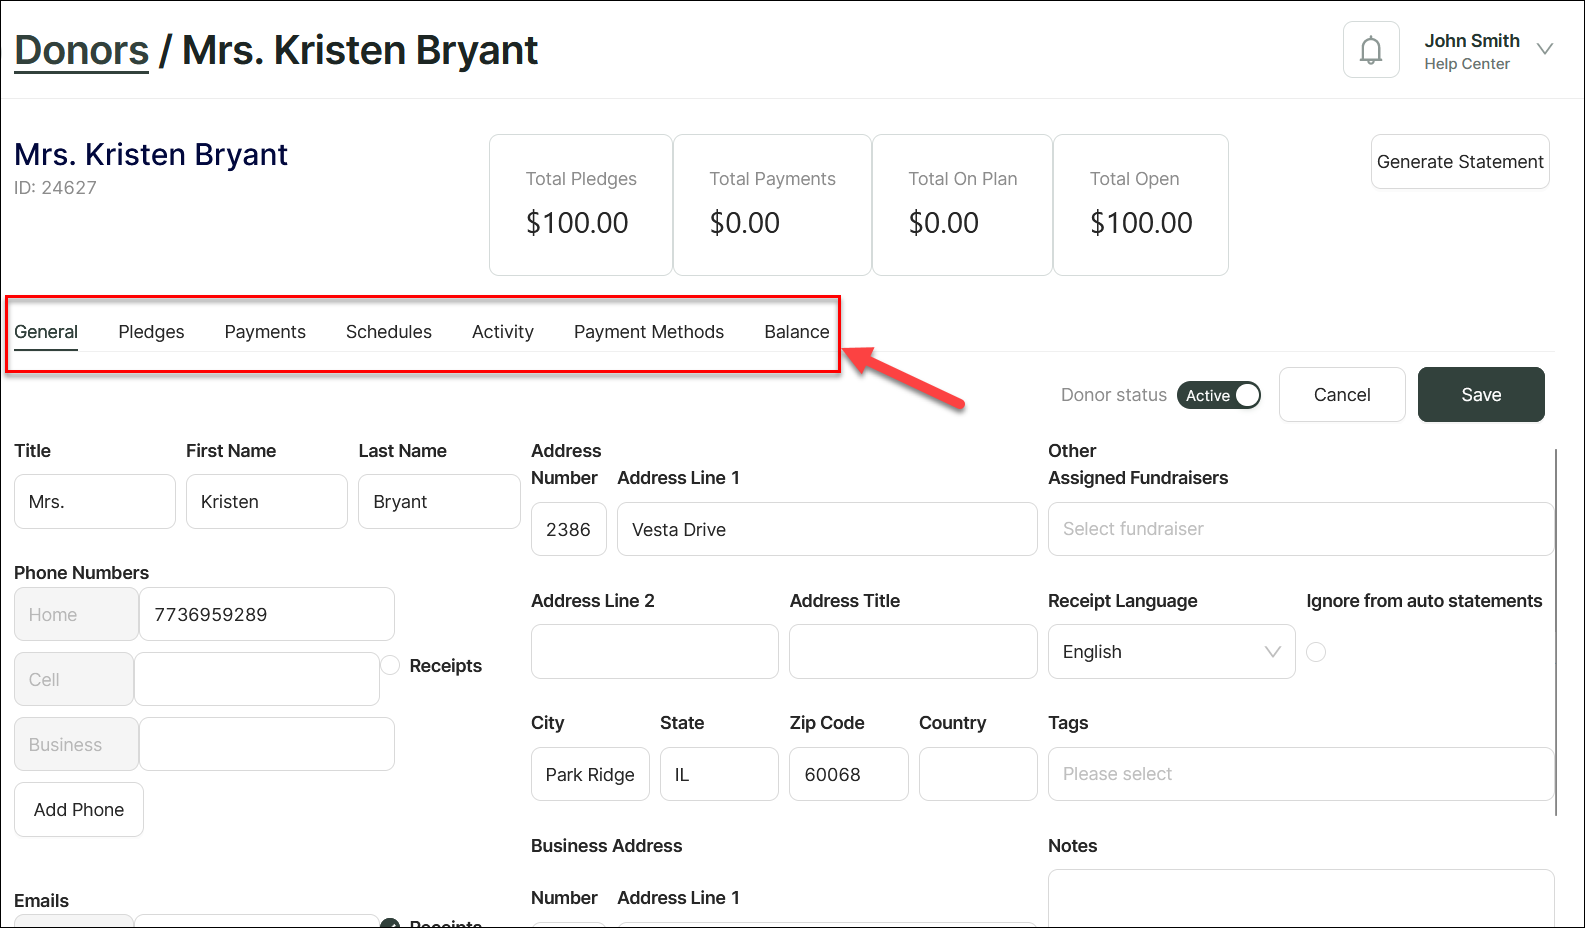
Task: Click the Help Center link
Action: coord(1466,64)
